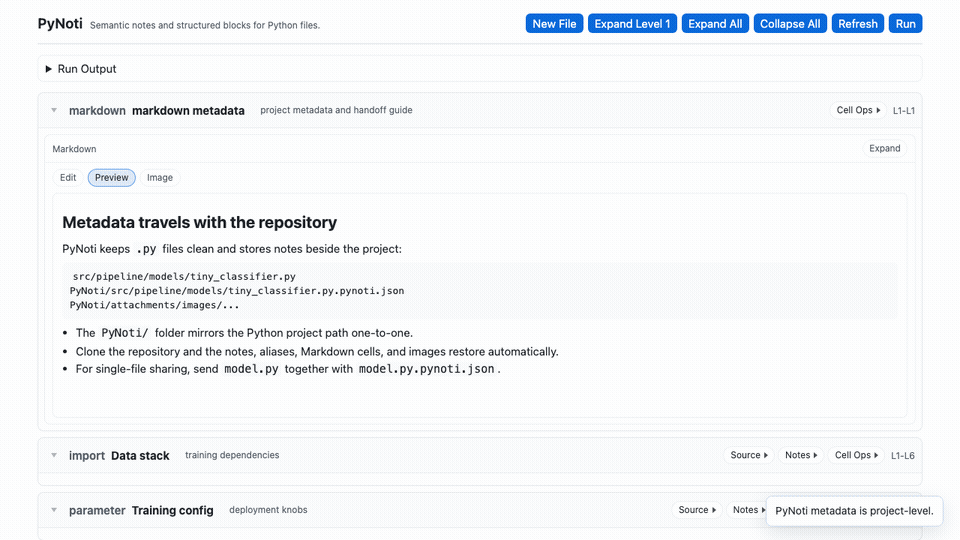Click the Collapse All button
960x540 pixels.
(x=790, y=24)
